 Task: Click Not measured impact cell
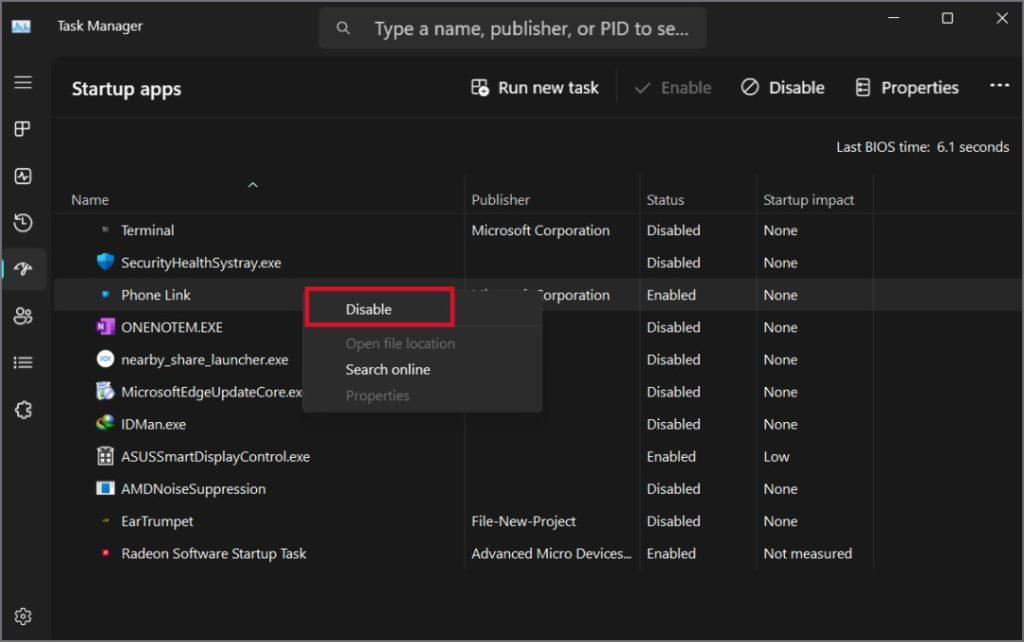[807, 553]
